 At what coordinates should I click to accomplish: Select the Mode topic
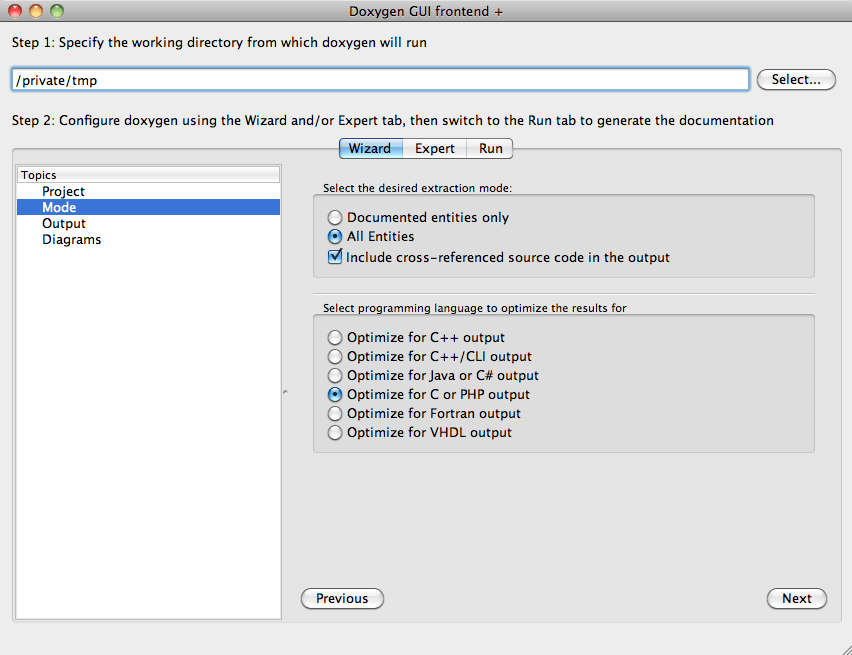click(x=148, y=207)
